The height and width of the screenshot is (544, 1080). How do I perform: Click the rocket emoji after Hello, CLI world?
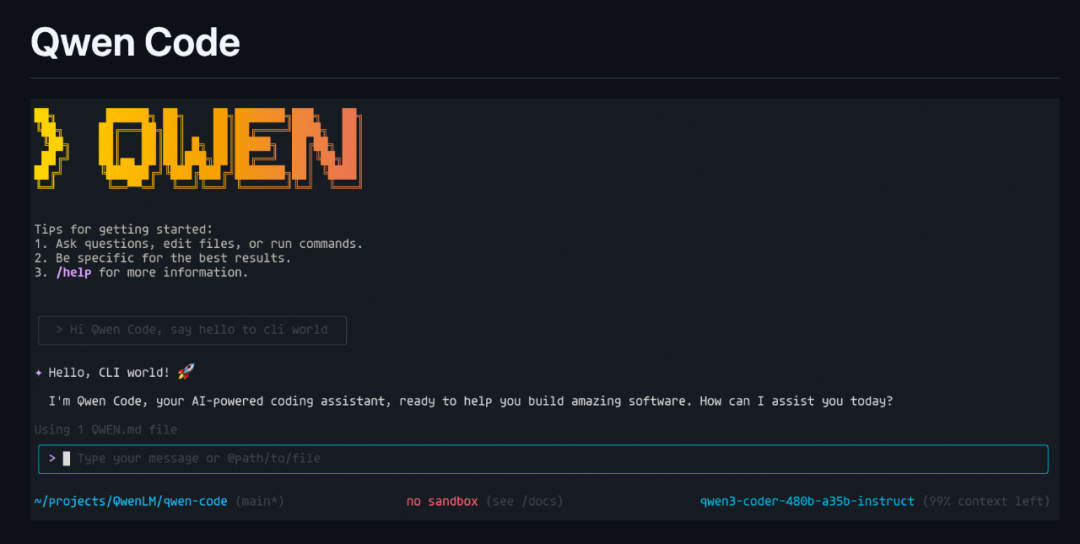click(x=185, y=372)
